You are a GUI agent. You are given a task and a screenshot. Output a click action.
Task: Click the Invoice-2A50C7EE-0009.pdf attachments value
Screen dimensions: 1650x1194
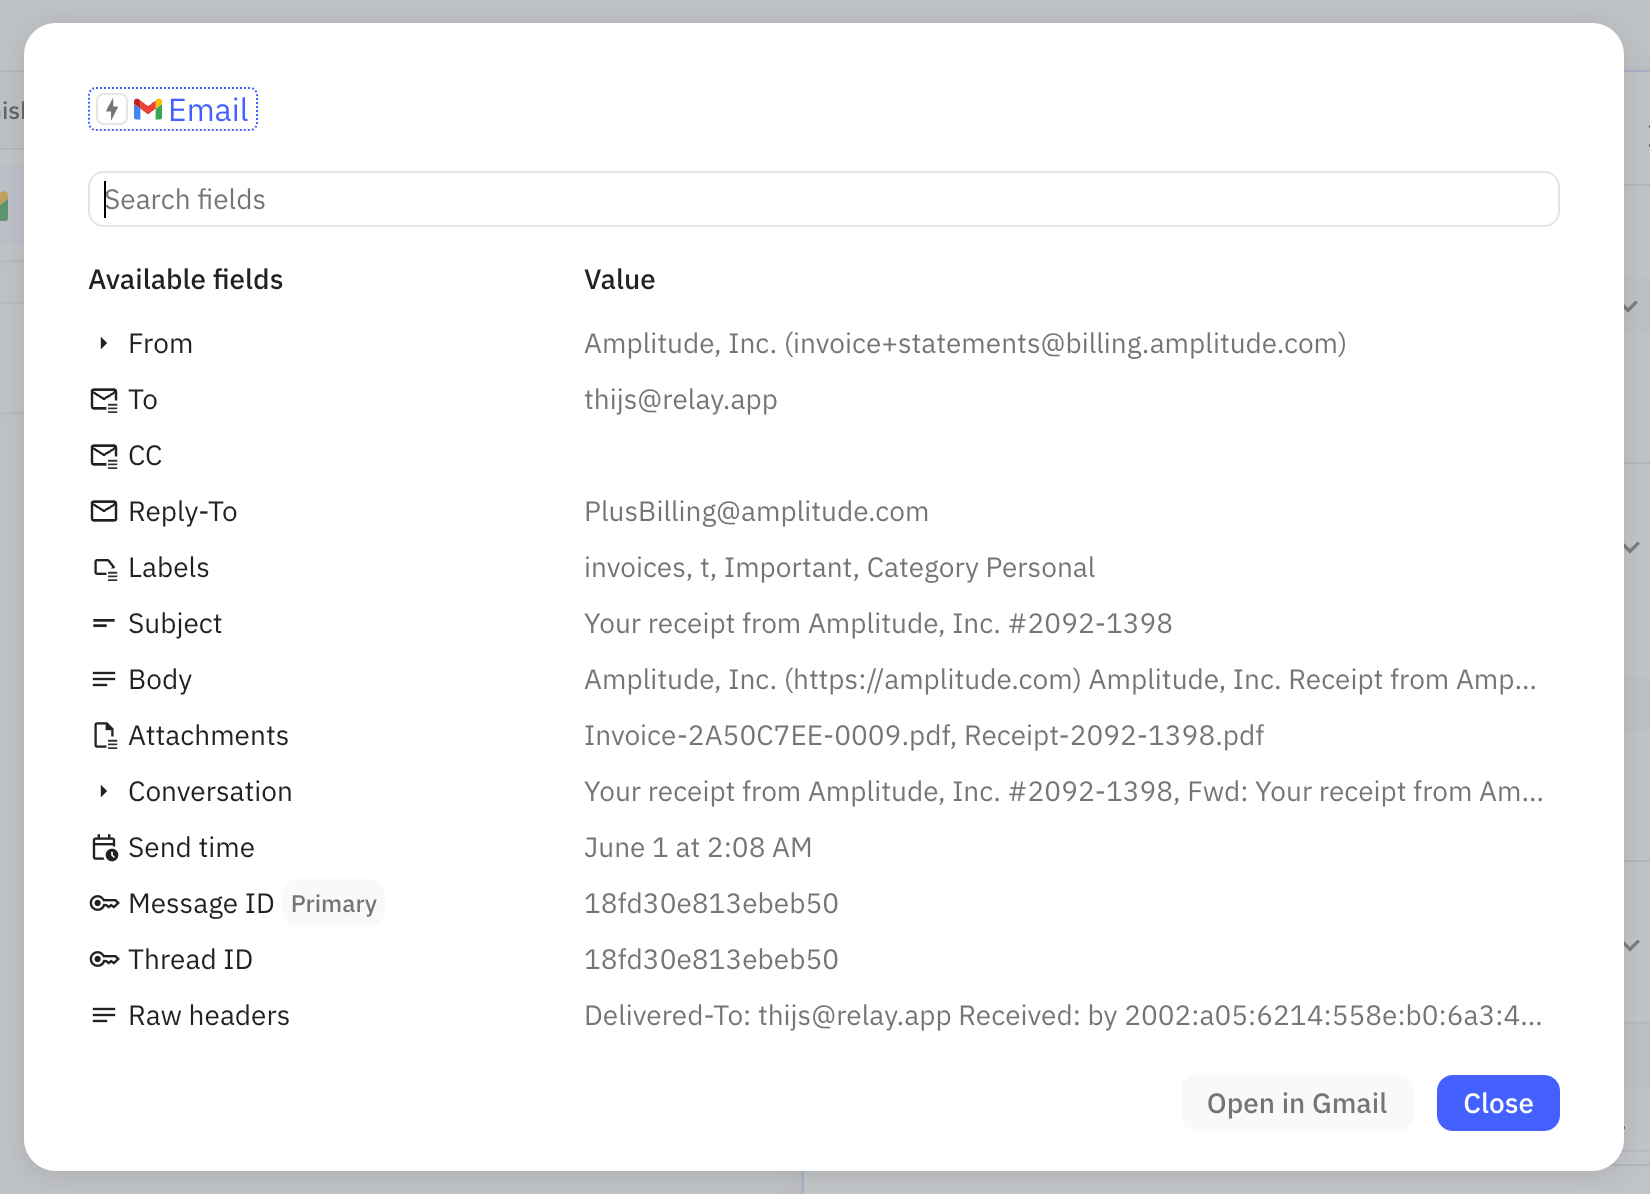coord(924,736)
